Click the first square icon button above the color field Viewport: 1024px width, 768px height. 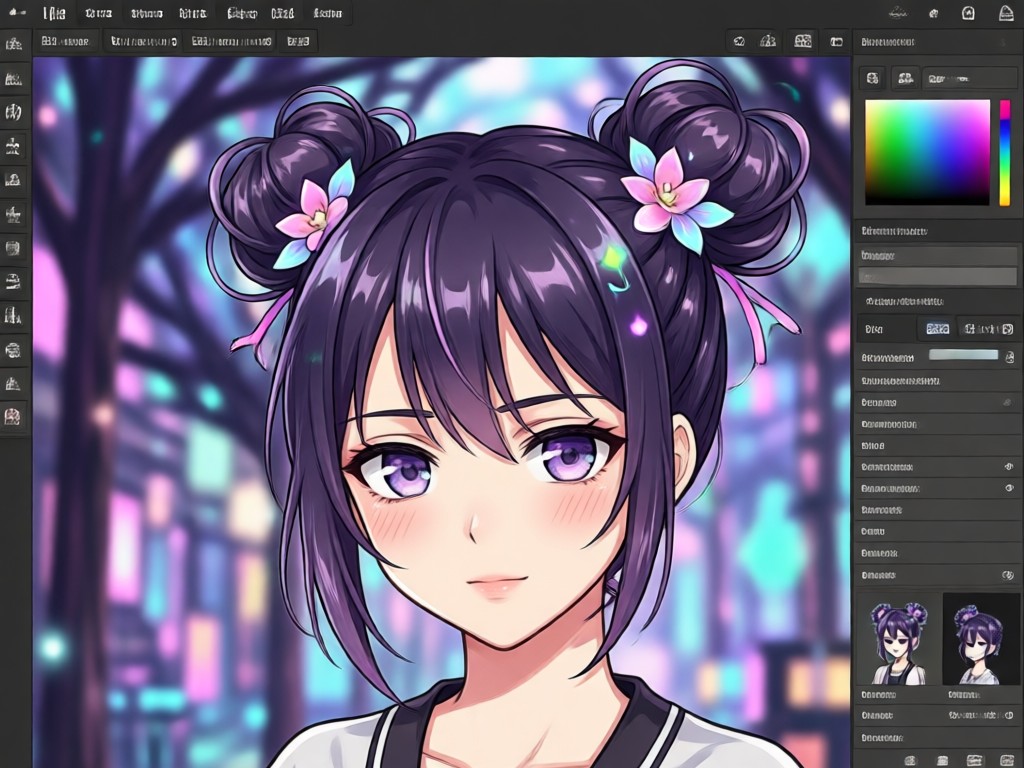[872, 78]
